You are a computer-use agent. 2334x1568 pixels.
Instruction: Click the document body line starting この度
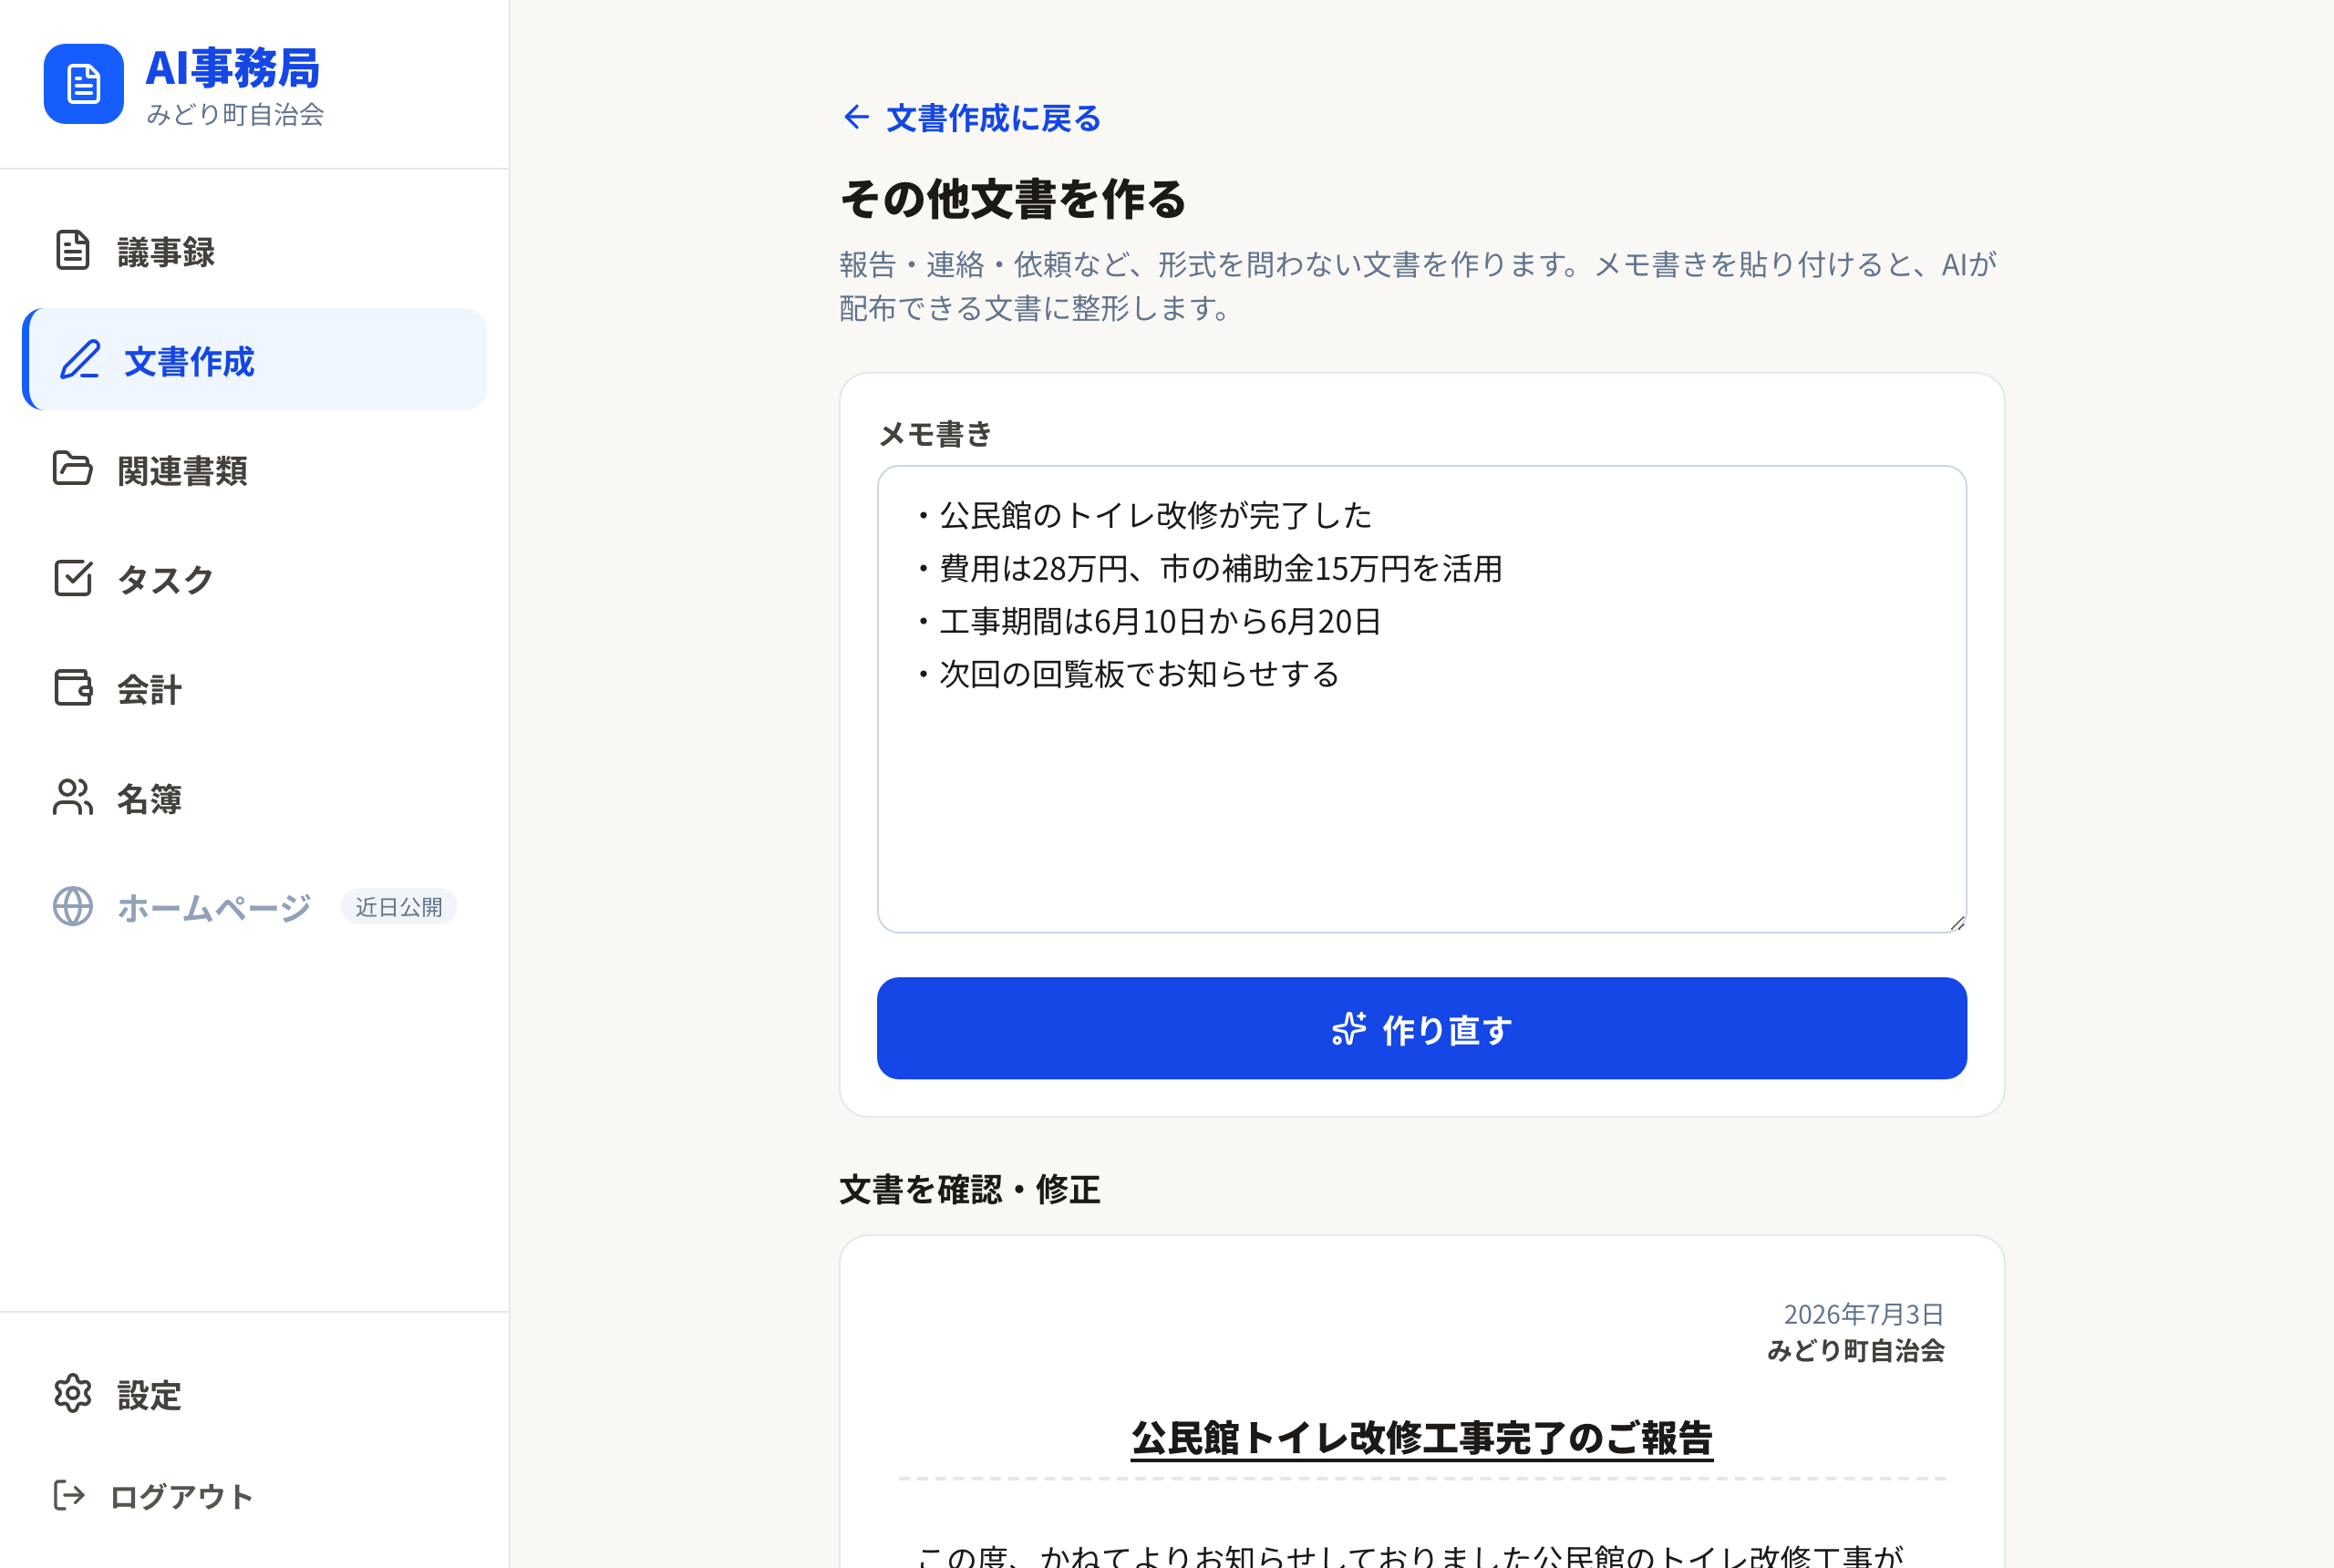click(1411, 1555)
